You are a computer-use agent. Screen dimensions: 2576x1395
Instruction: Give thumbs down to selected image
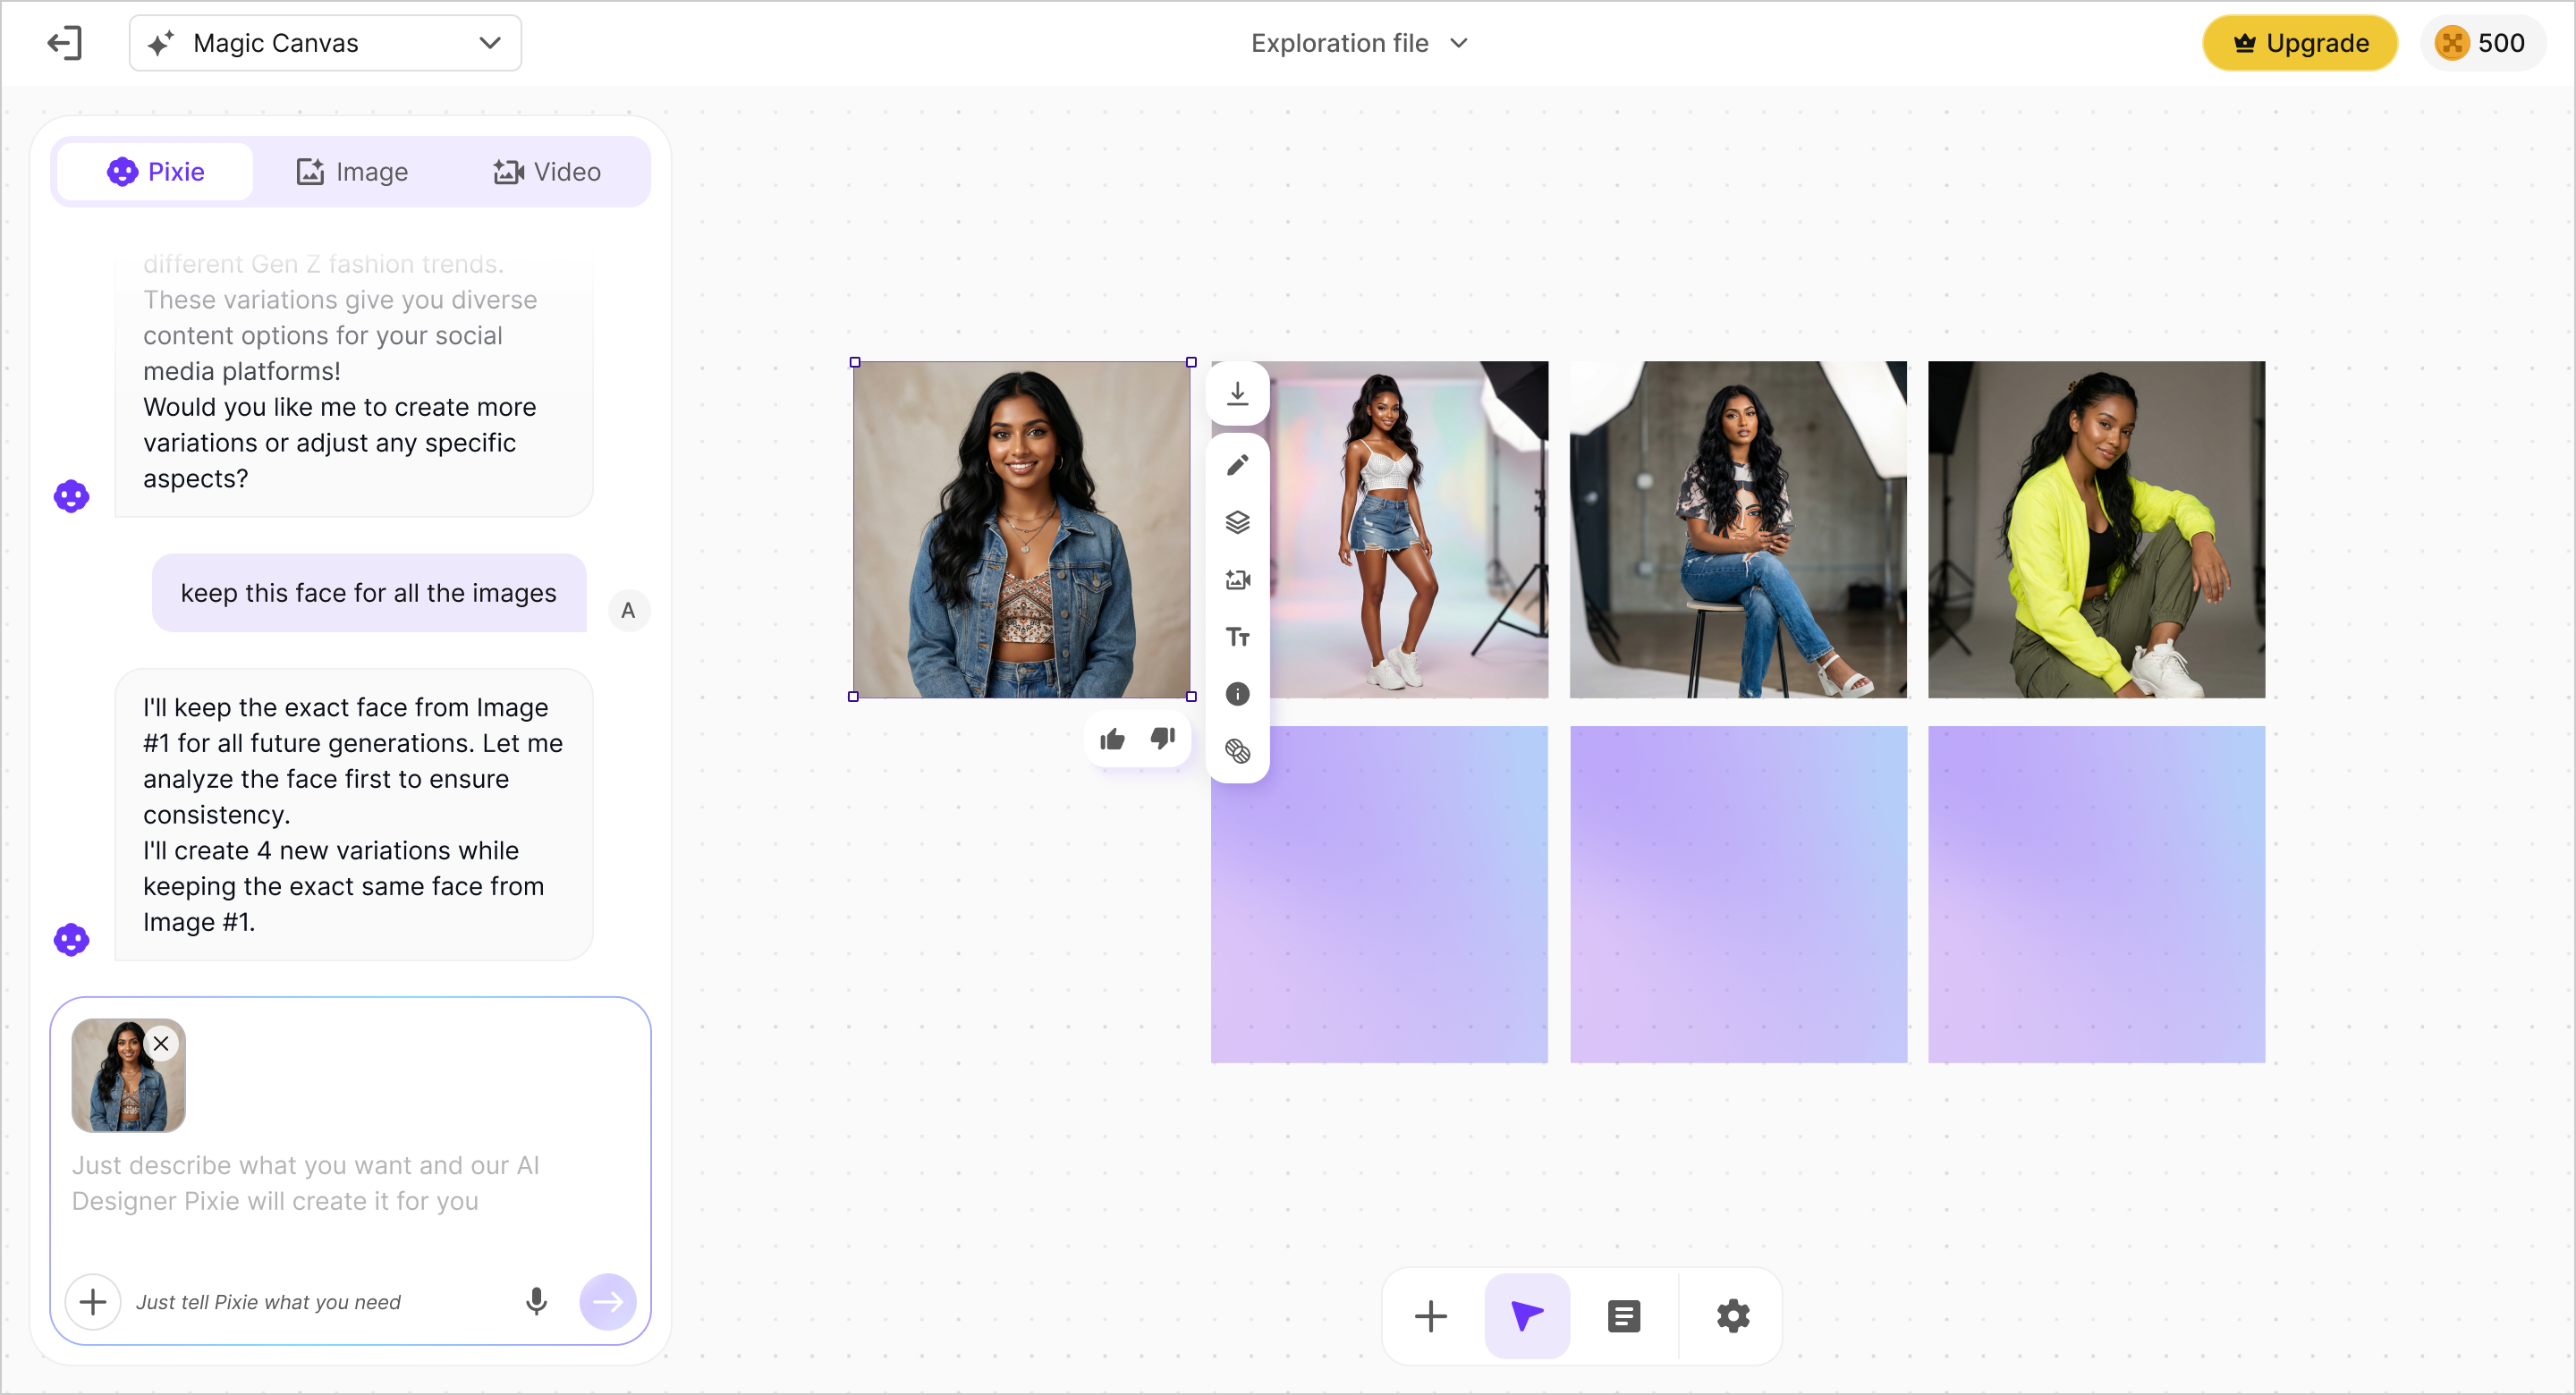(1162, 739)
